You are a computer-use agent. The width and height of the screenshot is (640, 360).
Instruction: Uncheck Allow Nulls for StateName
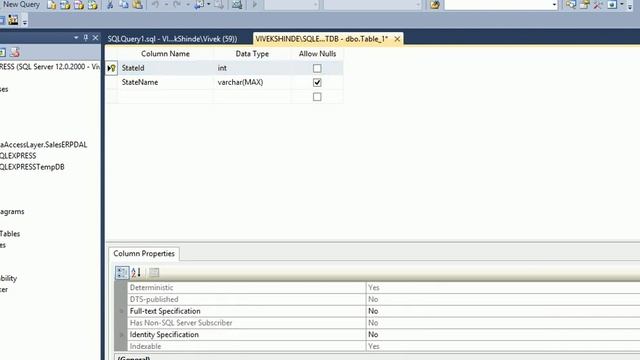[x=317, y=82]
